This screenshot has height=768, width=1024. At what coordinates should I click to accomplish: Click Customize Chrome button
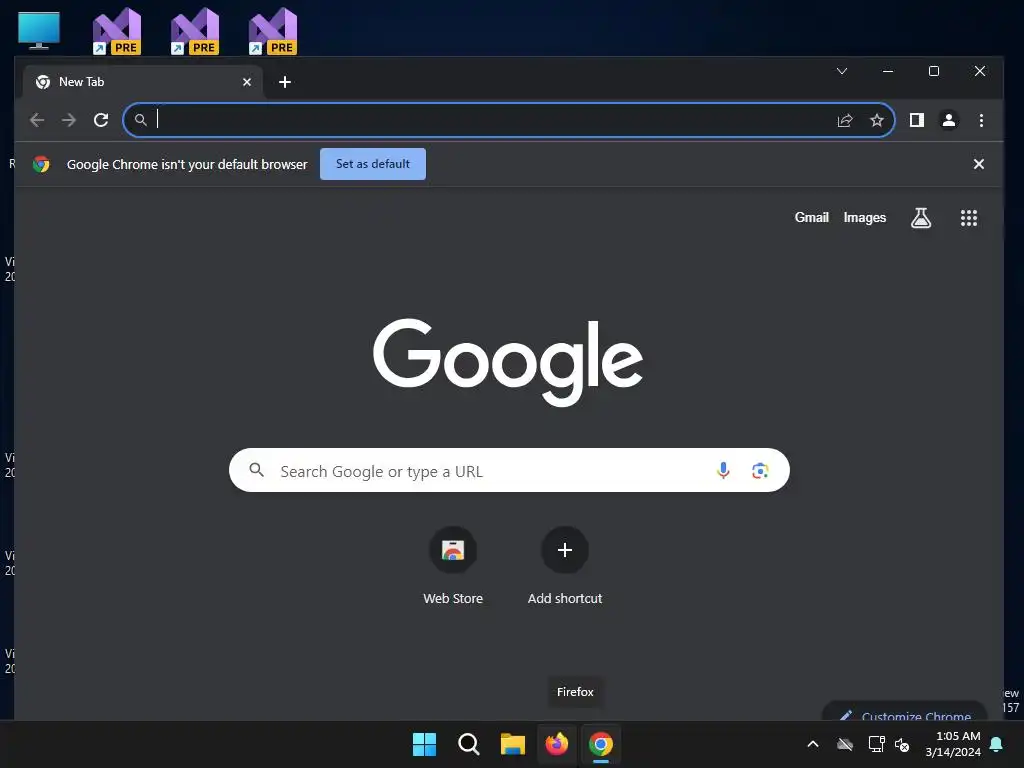[x=904, y=713]
